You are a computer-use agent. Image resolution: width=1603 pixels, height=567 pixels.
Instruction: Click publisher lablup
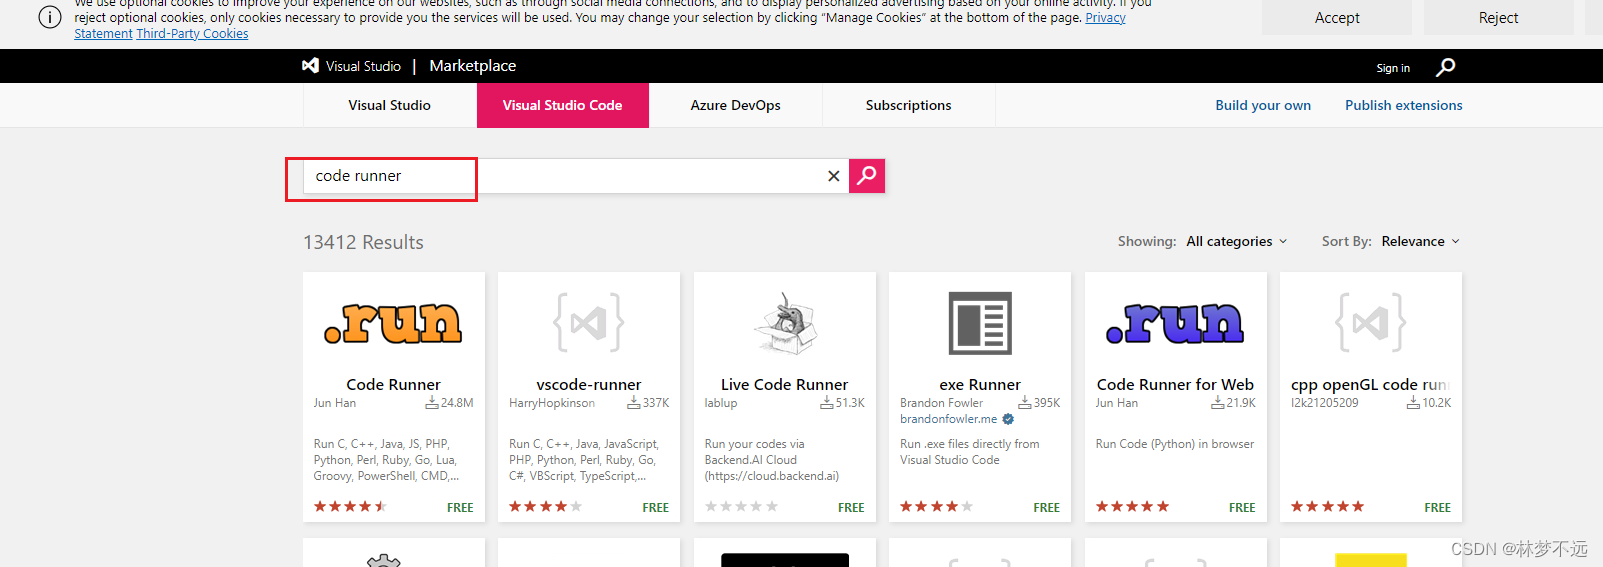click(721, 403)
